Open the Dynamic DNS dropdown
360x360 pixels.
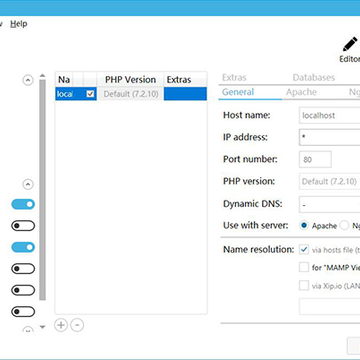point(330,204)
